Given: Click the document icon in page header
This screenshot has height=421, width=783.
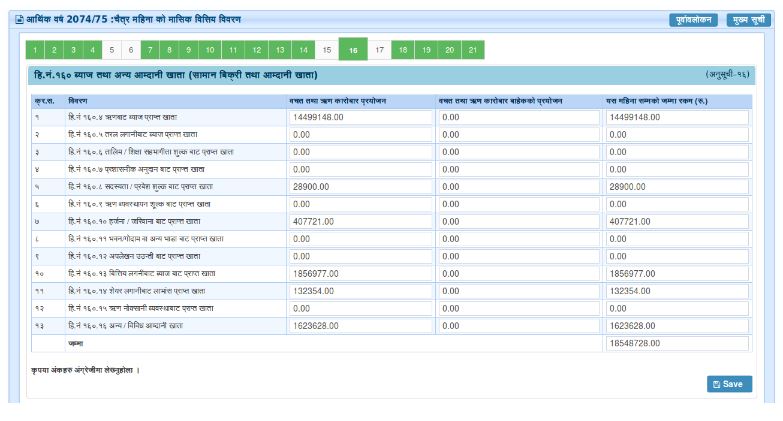Looking at the screenshot, I should click(x=19, y=20).
